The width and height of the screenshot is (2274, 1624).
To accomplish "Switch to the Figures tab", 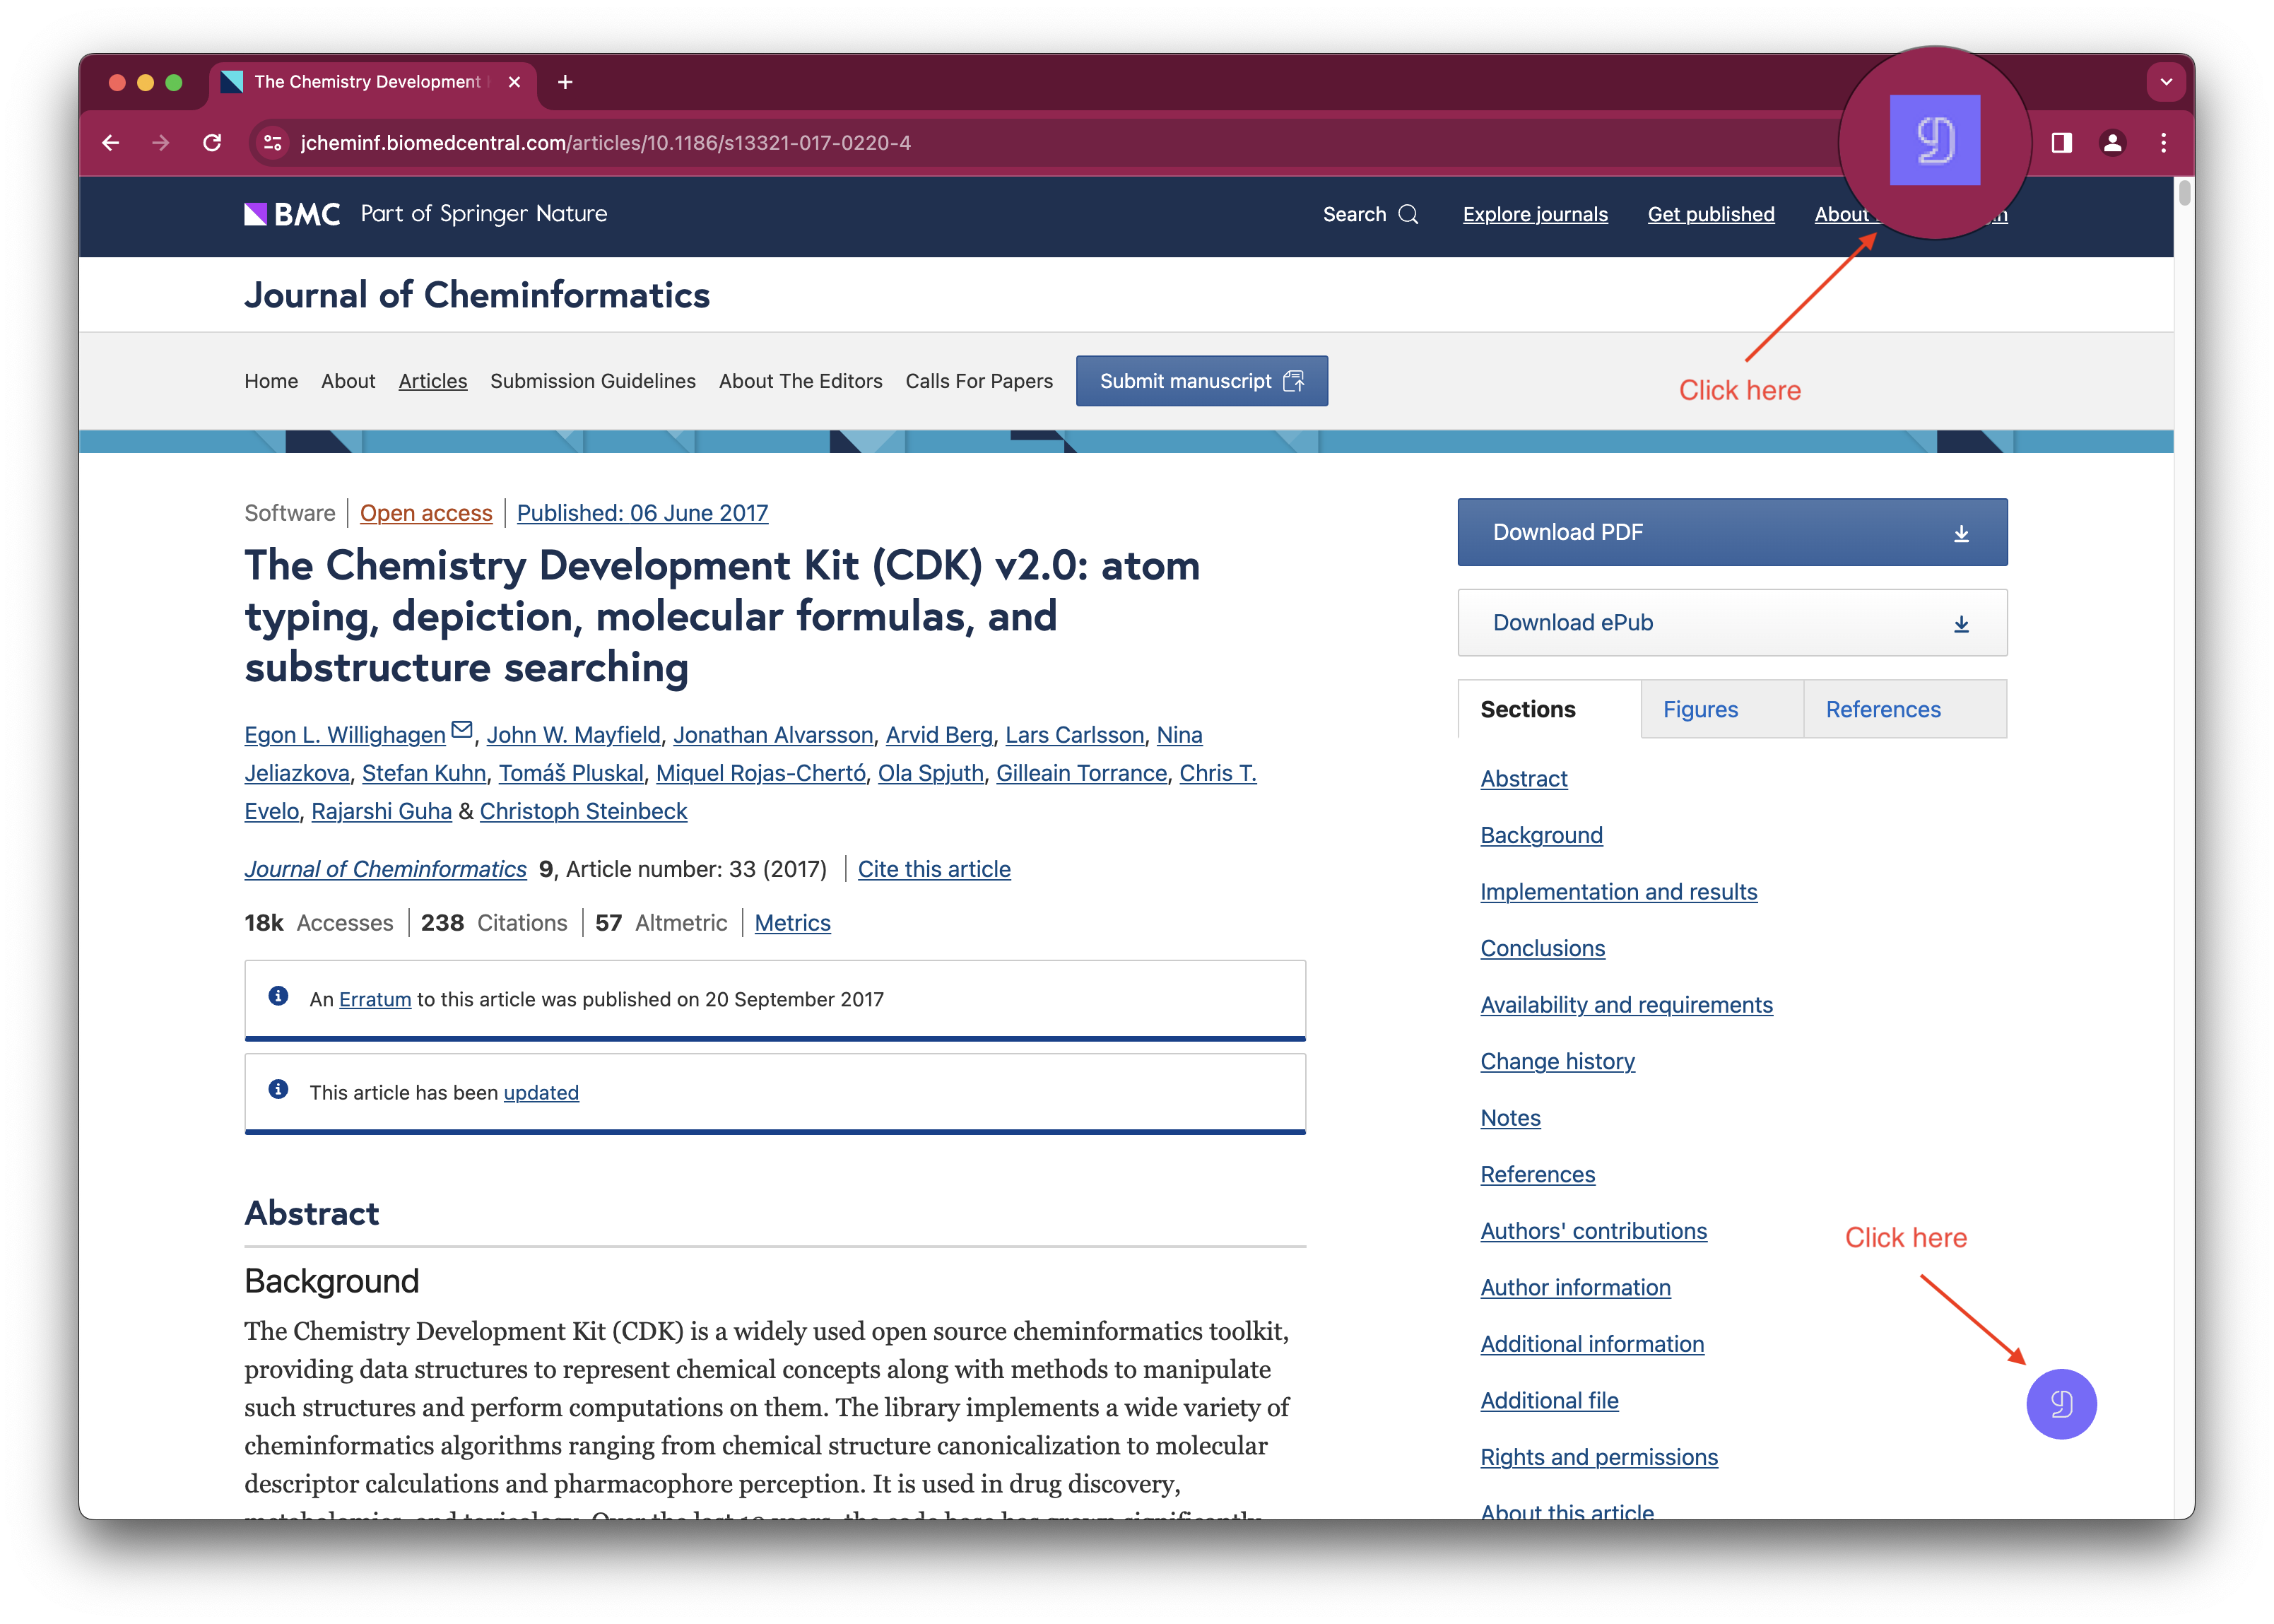I will click(1700, 709).
